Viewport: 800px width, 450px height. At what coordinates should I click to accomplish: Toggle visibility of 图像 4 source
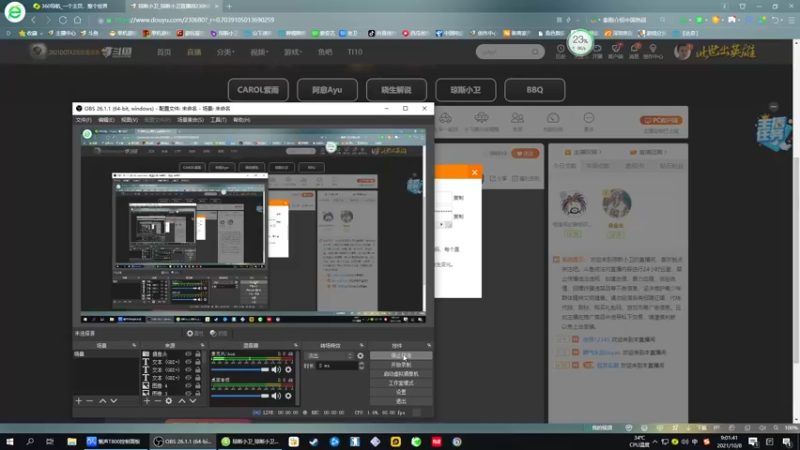188,386
